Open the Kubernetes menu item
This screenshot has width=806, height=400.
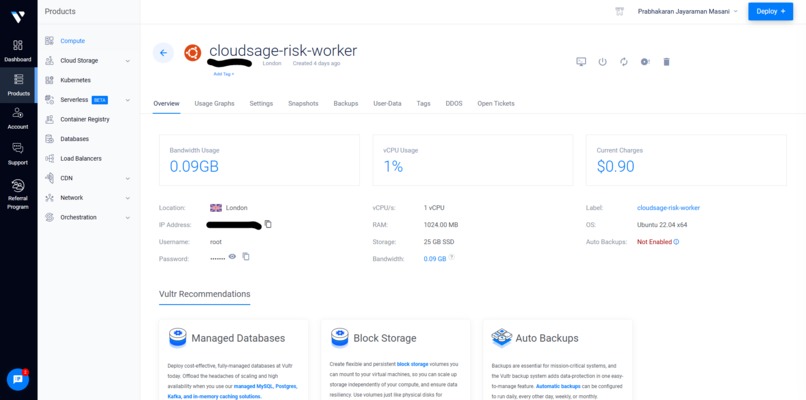tap(76, 80)
